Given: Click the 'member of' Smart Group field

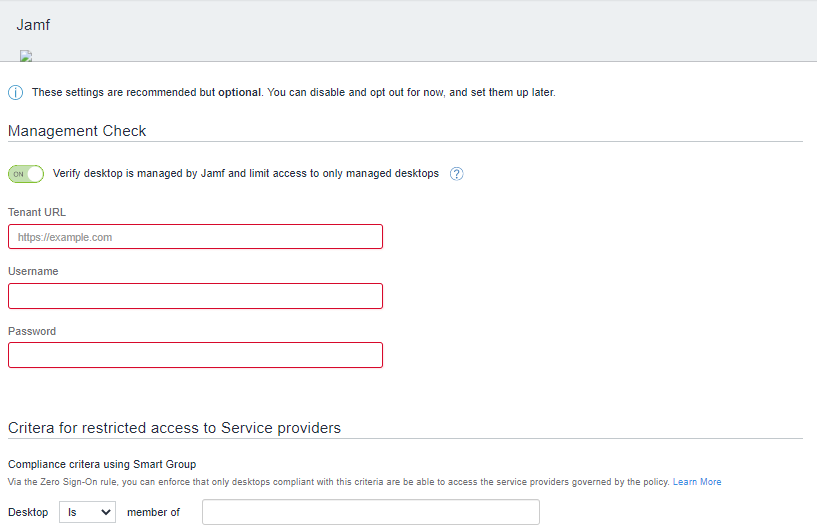Looking at the screenshot, I should pyautogui.click(x=370, y=512).
